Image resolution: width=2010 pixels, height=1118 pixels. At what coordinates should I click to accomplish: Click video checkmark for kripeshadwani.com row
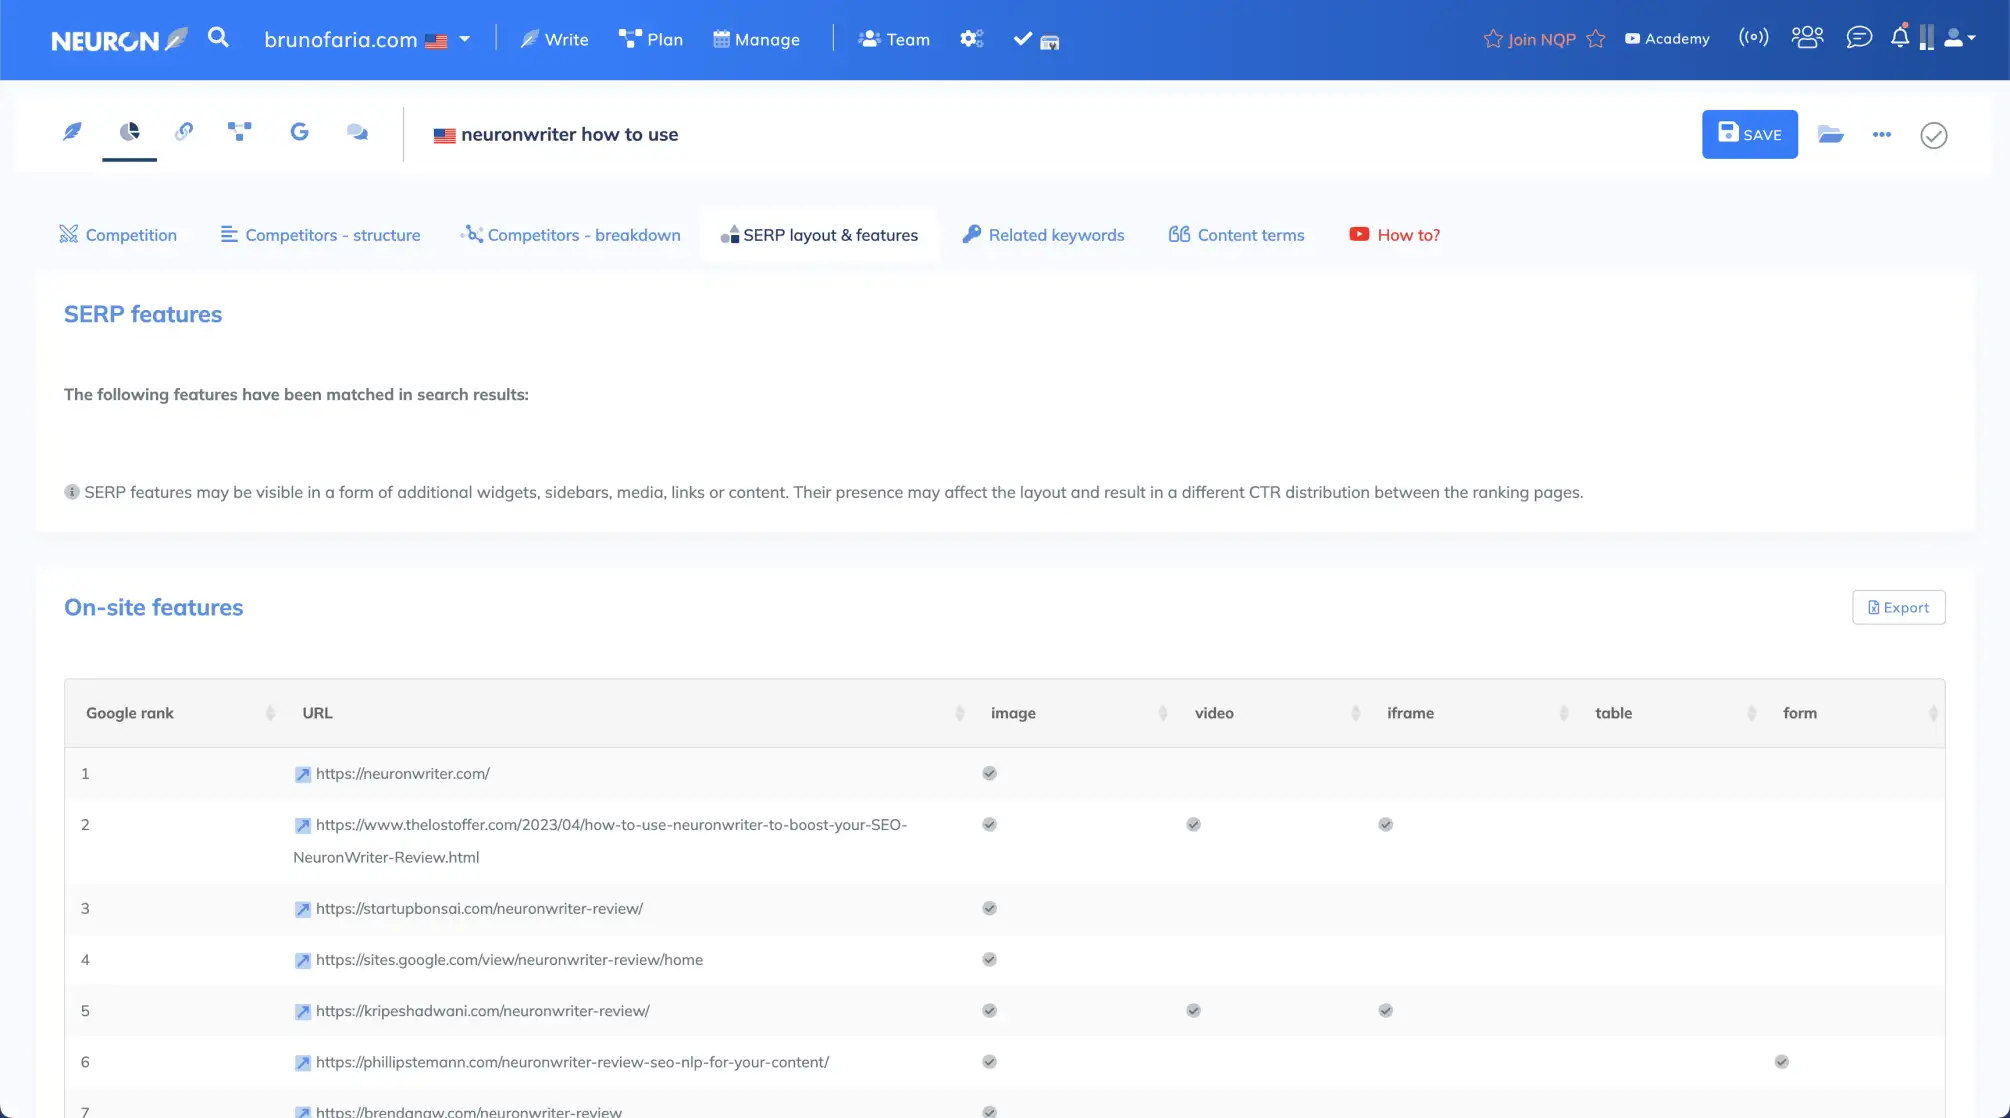pos(1193,1011)
